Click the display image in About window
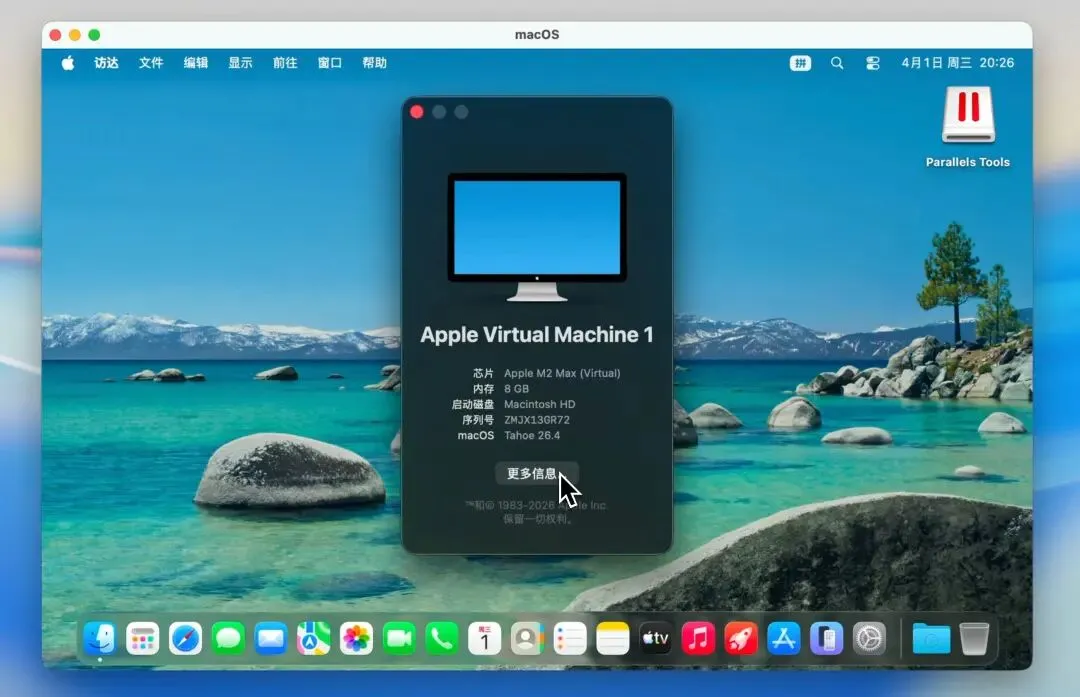 coord(537,237)
